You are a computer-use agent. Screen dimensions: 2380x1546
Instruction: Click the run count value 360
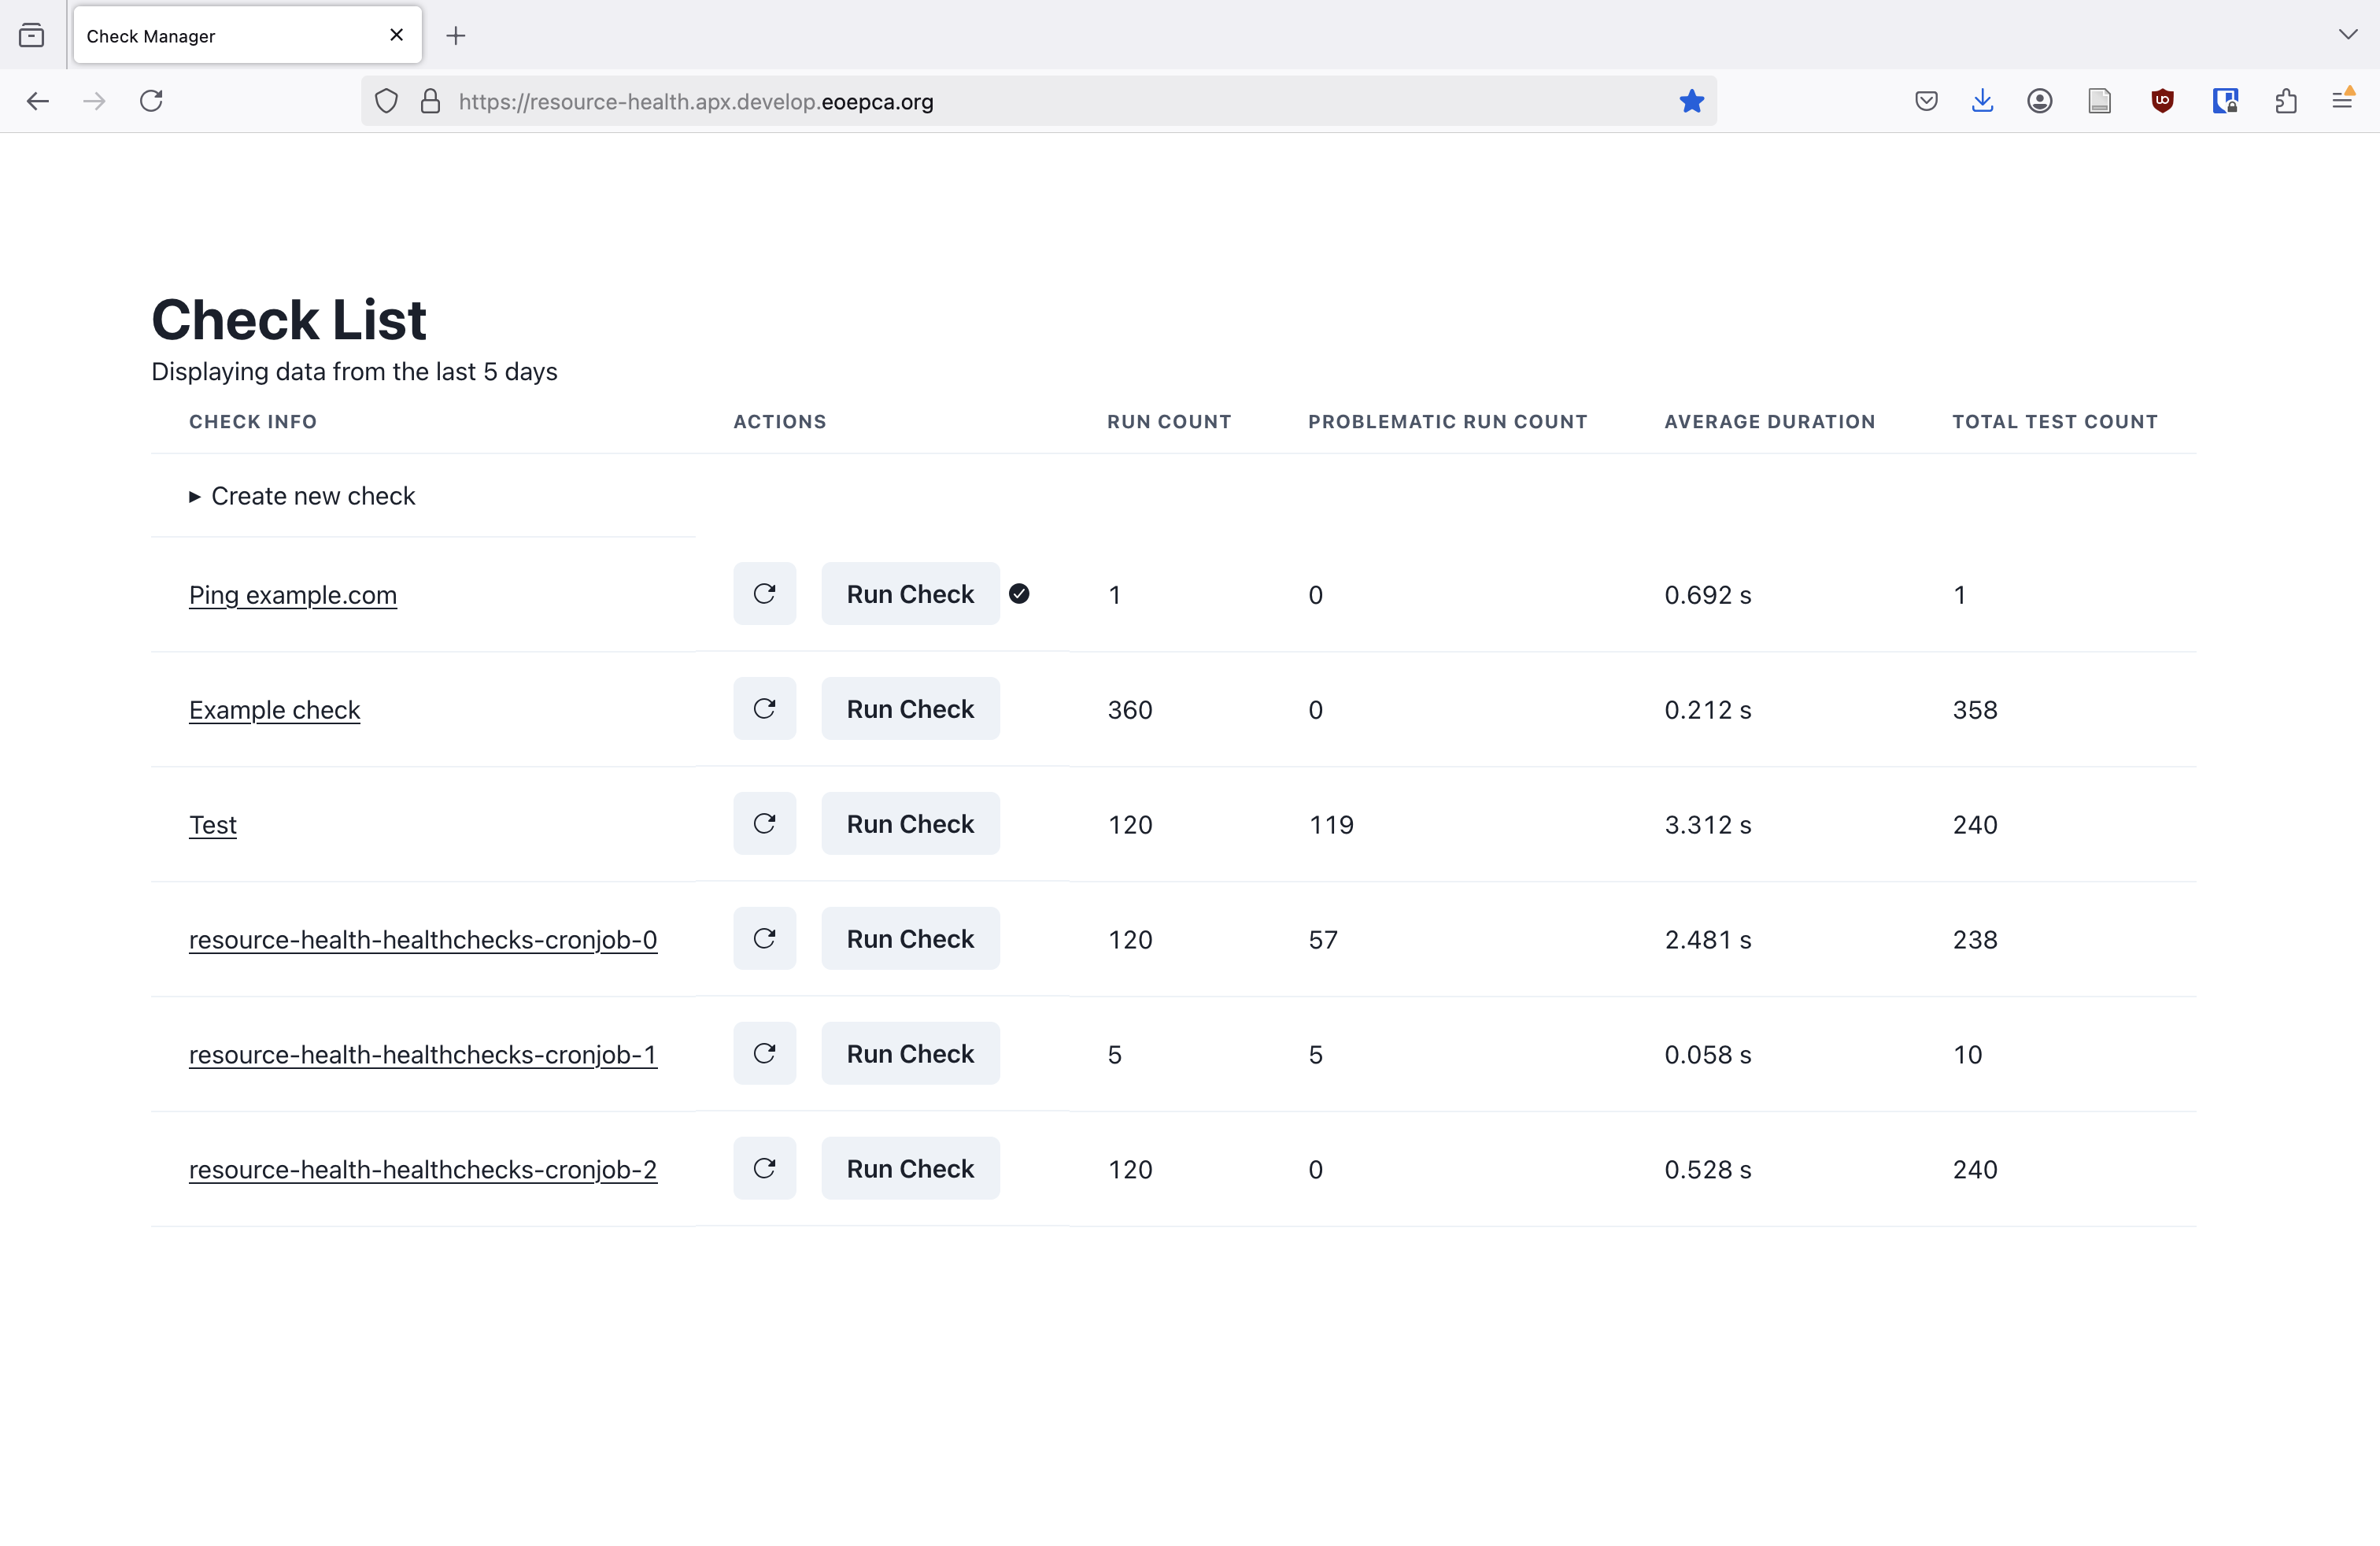(1130, 710)
